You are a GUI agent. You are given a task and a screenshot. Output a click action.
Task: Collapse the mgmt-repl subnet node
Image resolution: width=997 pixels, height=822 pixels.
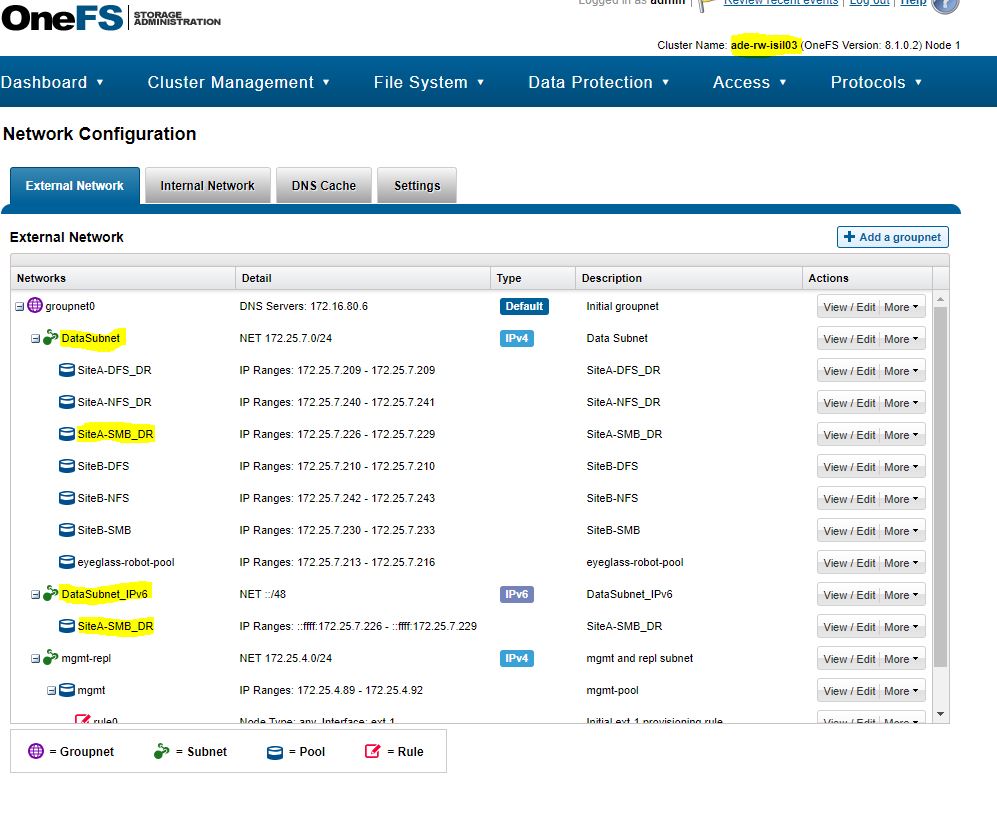36,659
